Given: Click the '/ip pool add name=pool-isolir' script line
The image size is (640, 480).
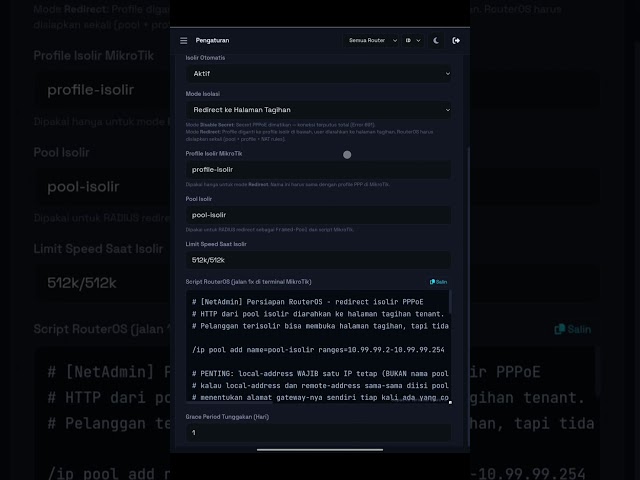Looking at the screenshot, I should click(x=318, y=350).
